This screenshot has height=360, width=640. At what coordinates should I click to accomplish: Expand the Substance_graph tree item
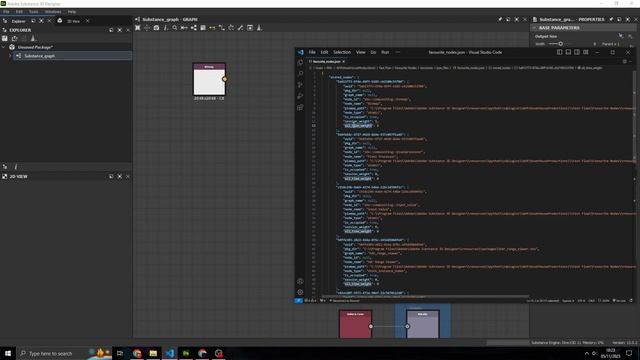click(x=11, y=56)
